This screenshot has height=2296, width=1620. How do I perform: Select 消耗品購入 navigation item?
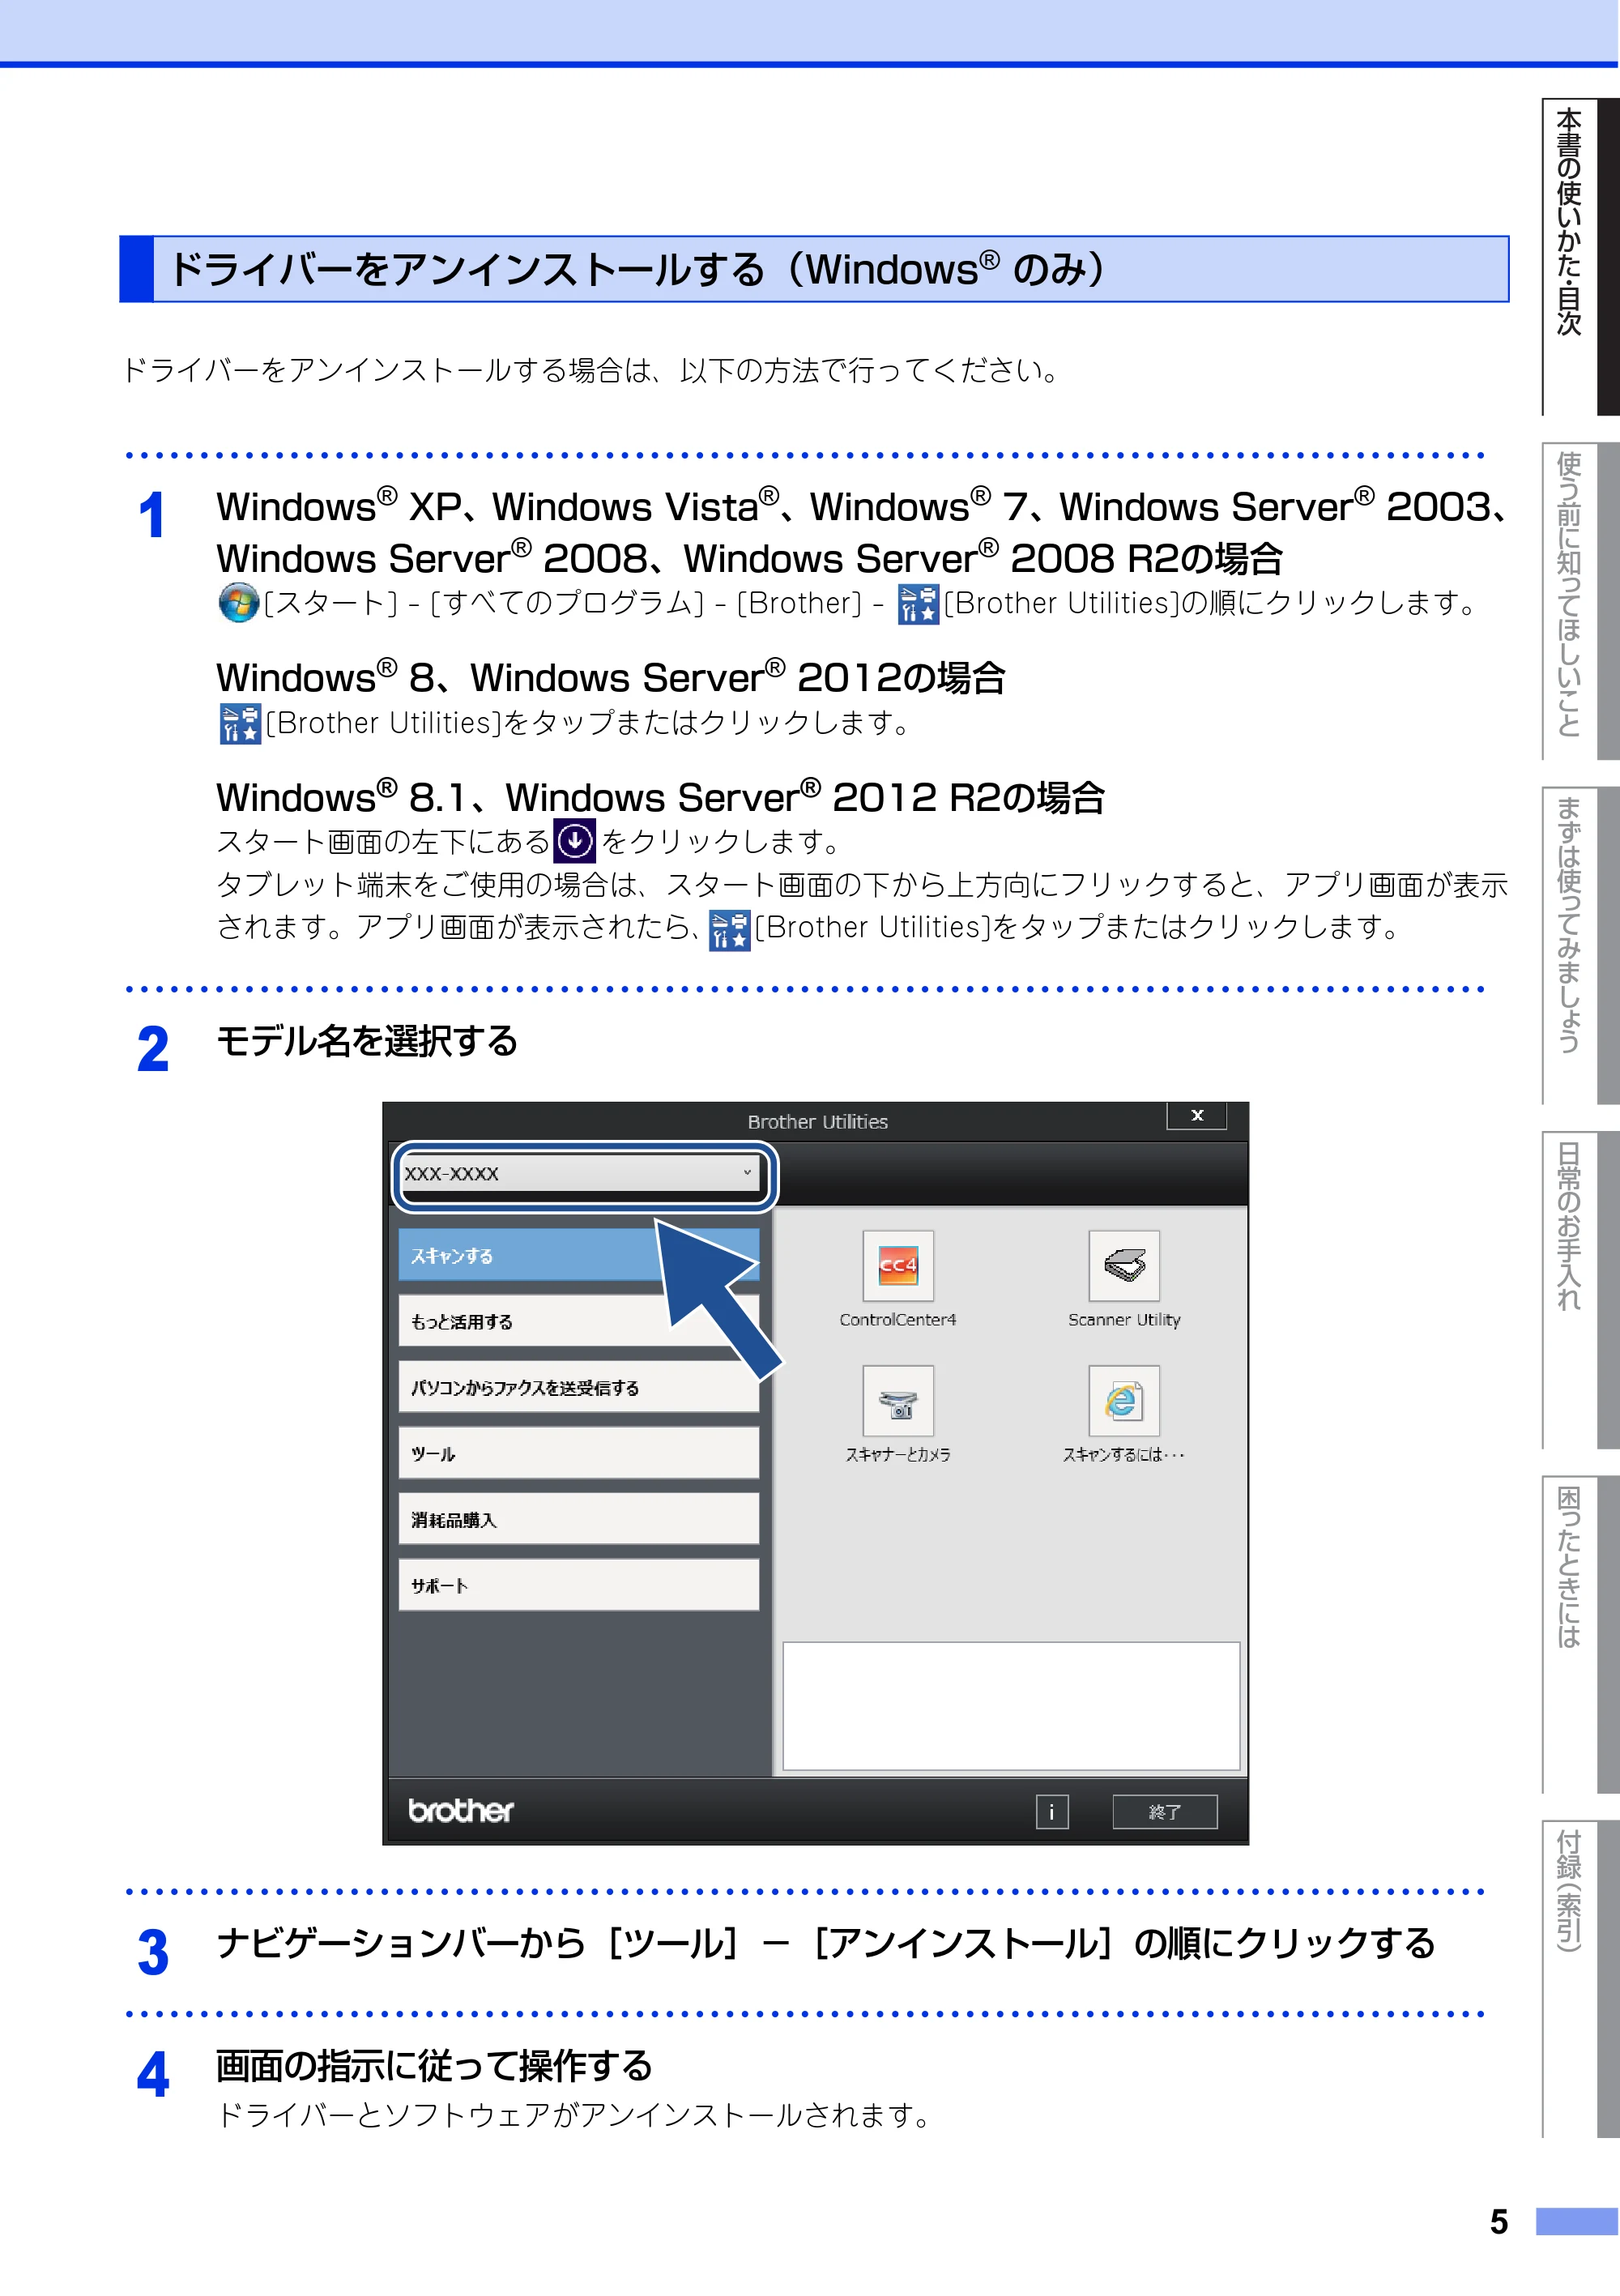click(x=578, y=1519)
